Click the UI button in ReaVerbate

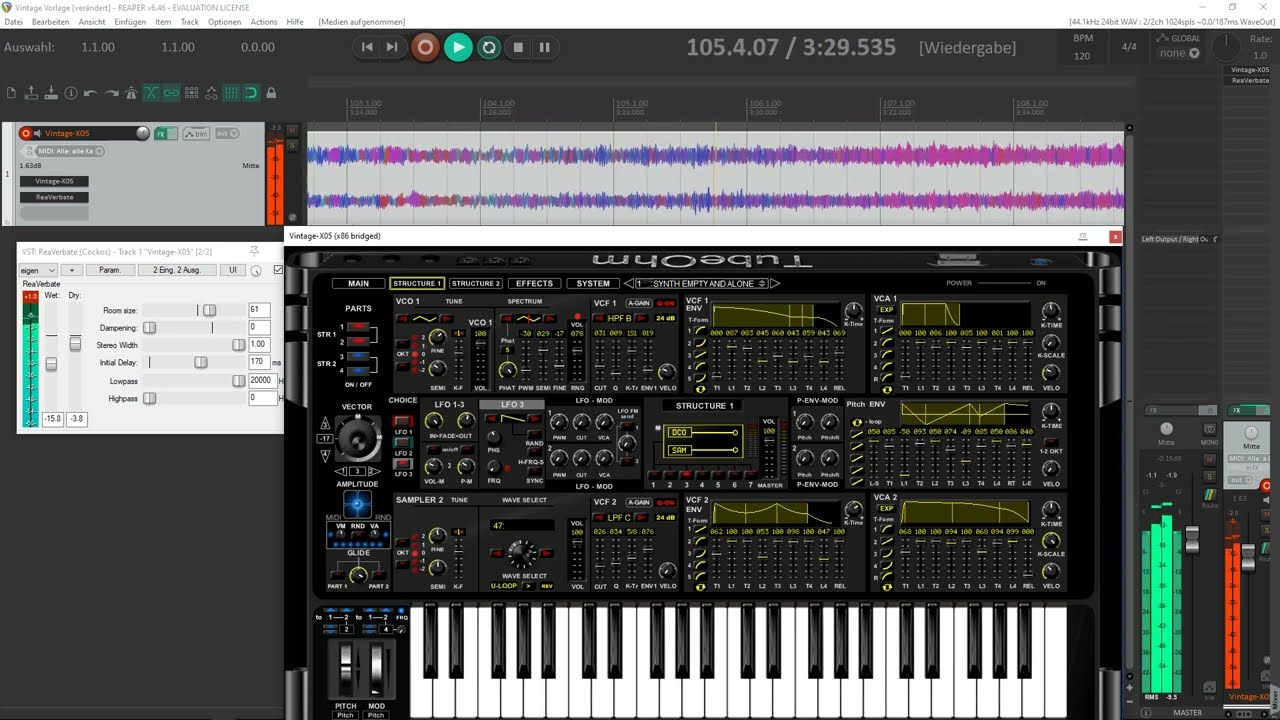(x=232, y=270)
